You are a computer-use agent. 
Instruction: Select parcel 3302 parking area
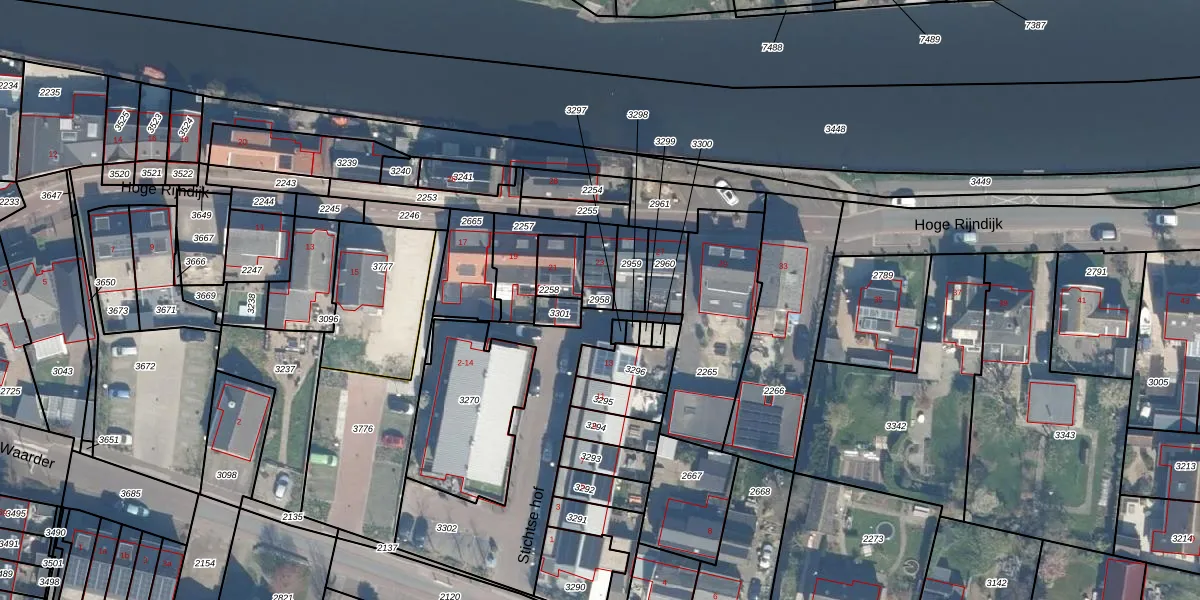coord(446,528)
